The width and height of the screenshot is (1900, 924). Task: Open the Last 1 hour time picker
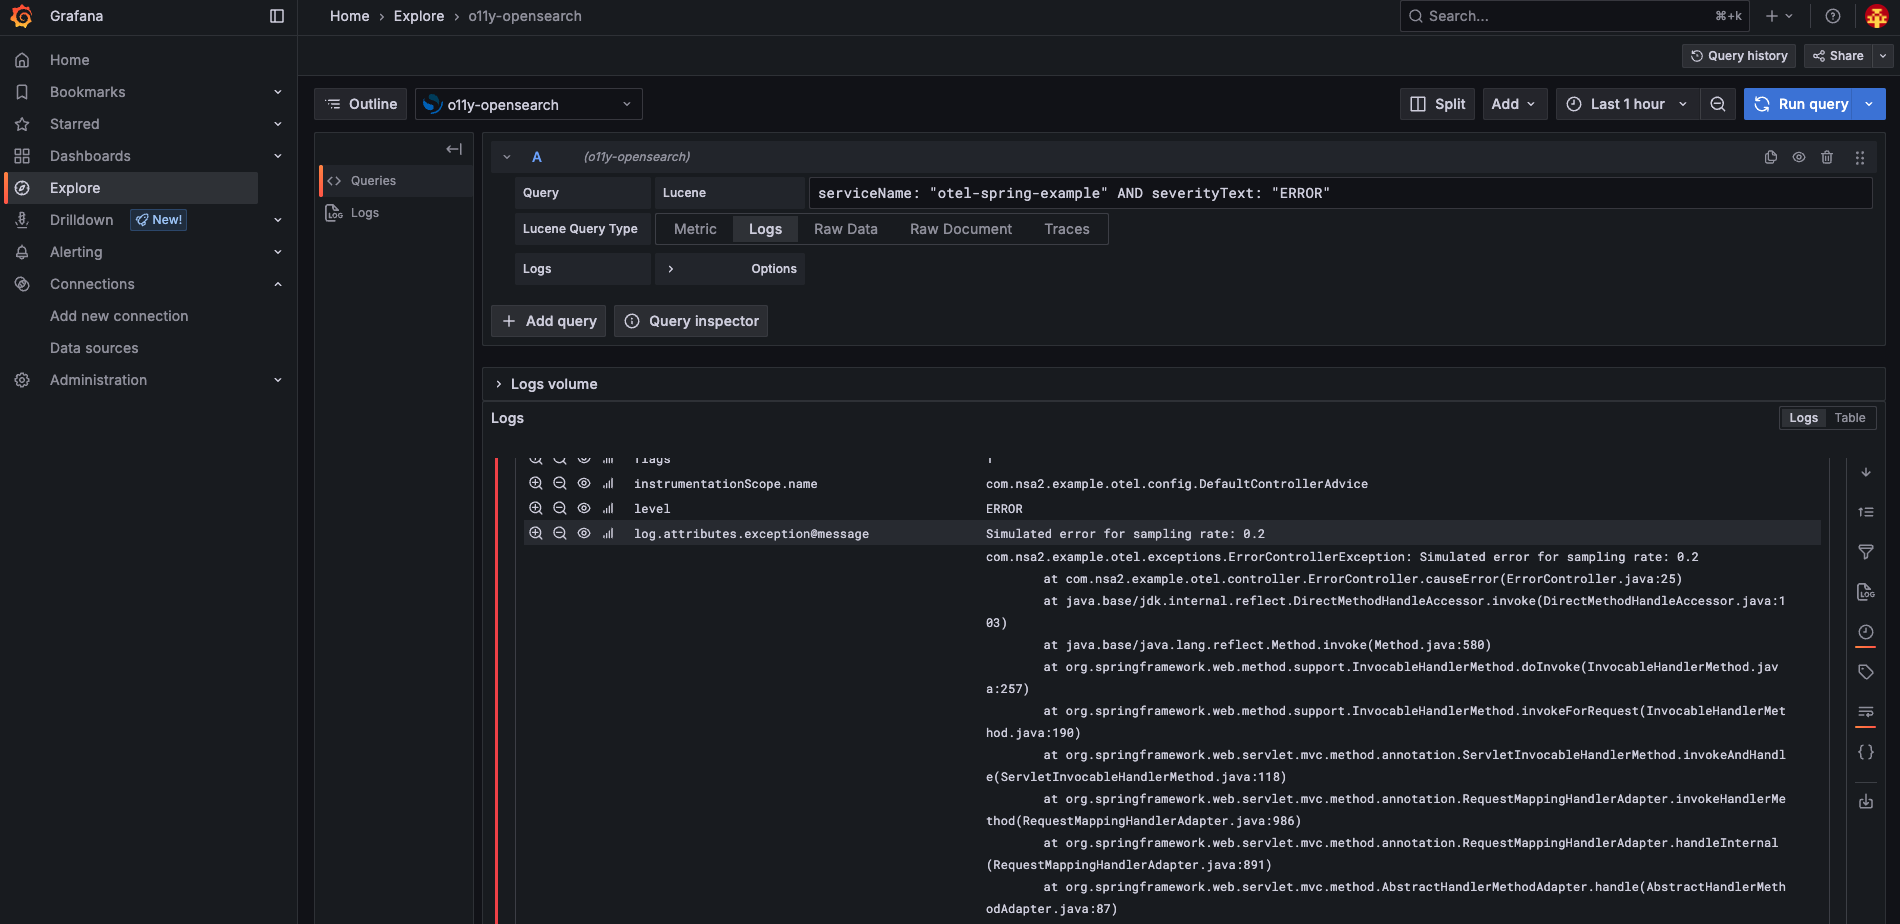[x=1627, y=104]
